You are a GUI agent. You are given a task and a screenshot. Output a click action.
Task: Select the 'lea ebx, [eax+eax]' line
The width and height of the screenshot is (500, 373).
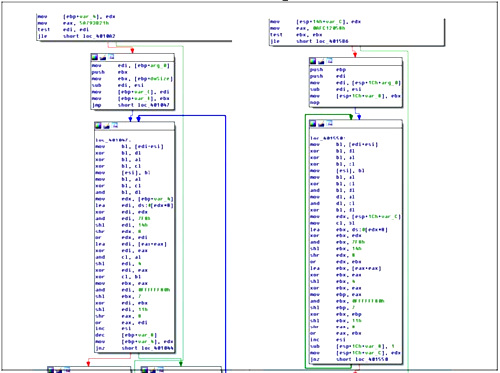[346, 268]
